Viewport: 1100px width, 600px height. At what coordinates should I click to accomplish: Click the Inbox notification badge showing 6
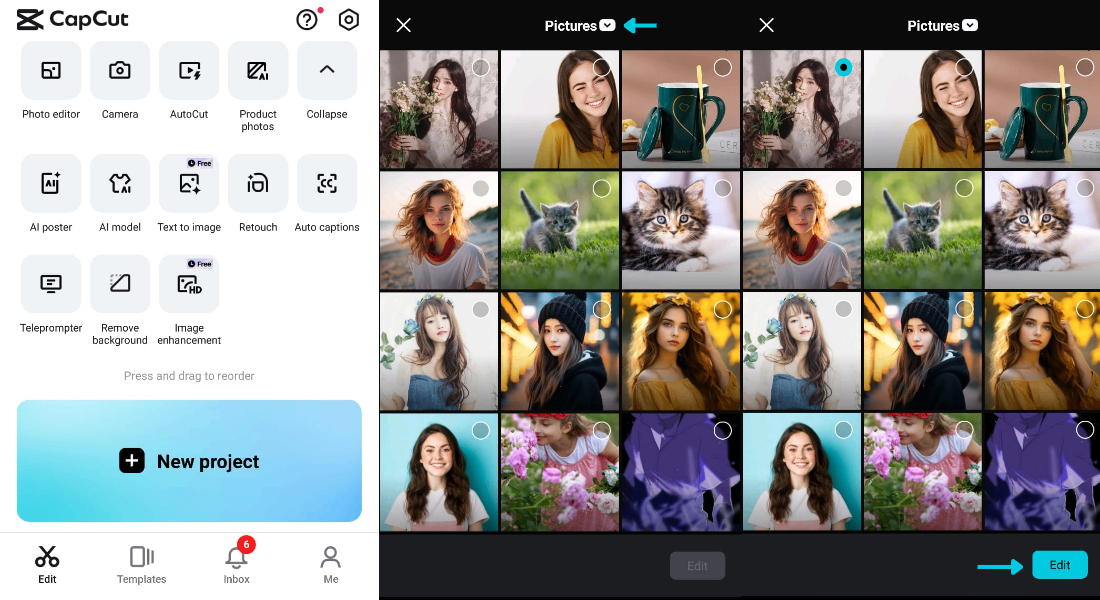[x=246, y=544]
